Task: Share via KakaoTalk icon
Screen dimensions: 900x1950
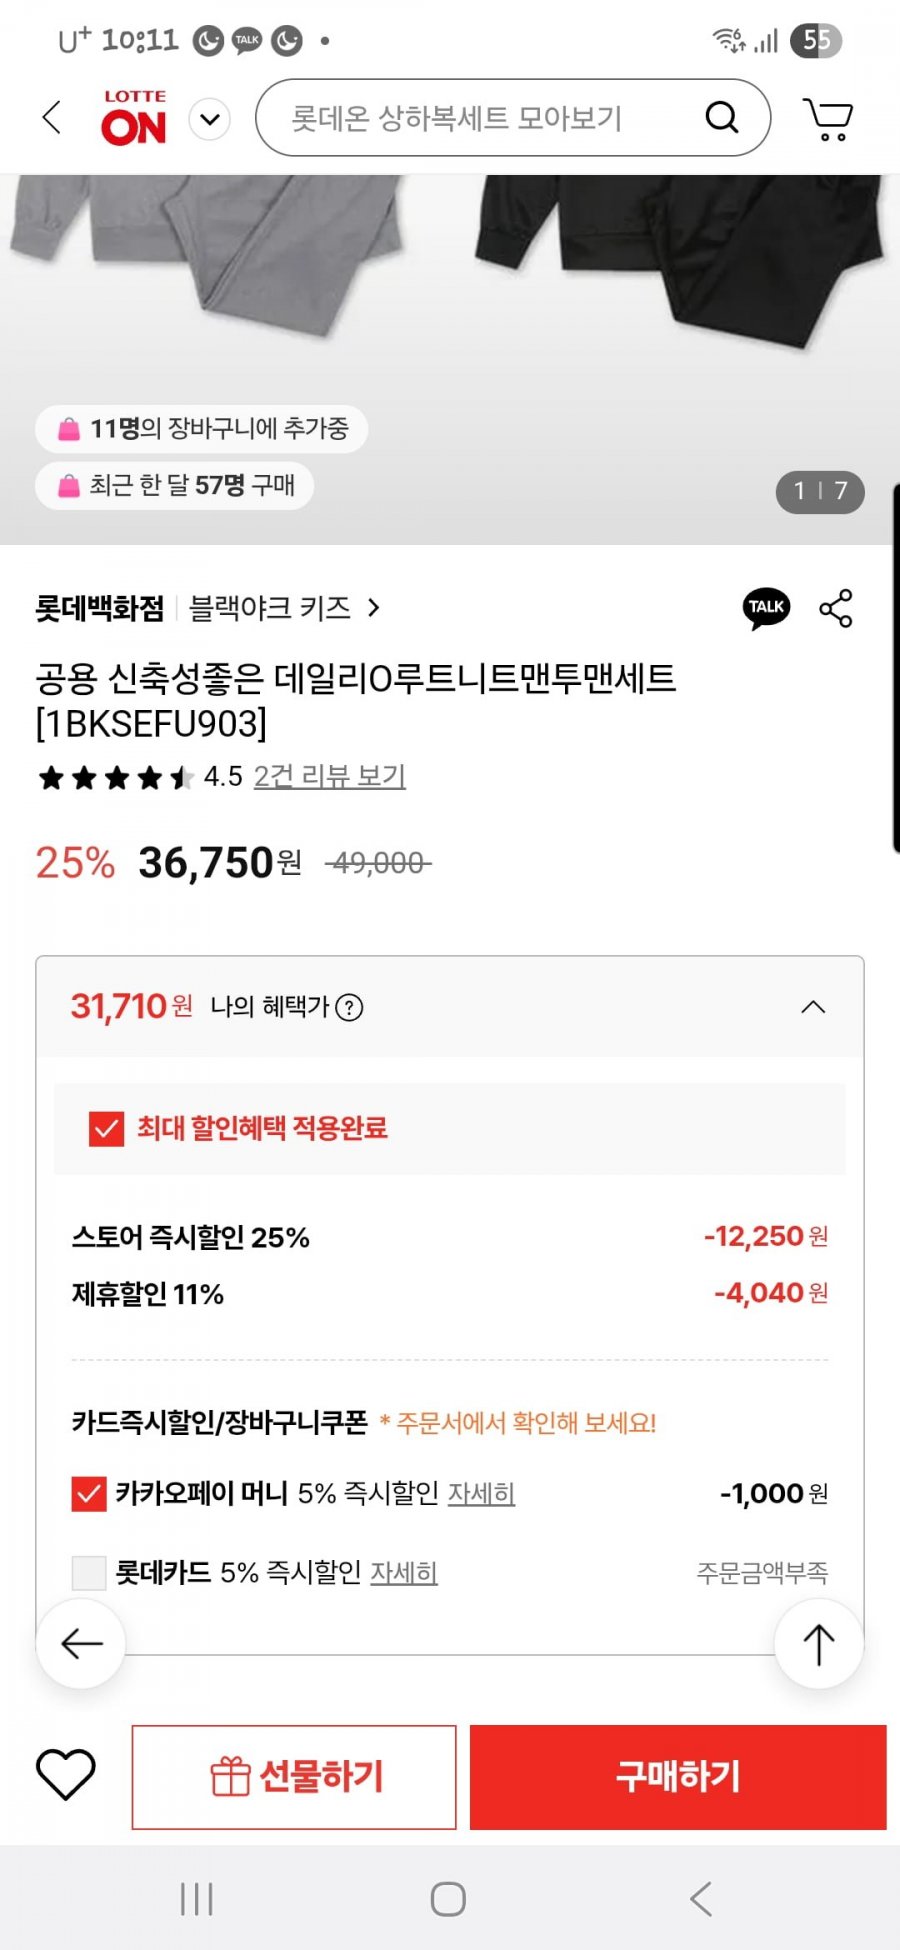Action: click(x=766, y=608)
